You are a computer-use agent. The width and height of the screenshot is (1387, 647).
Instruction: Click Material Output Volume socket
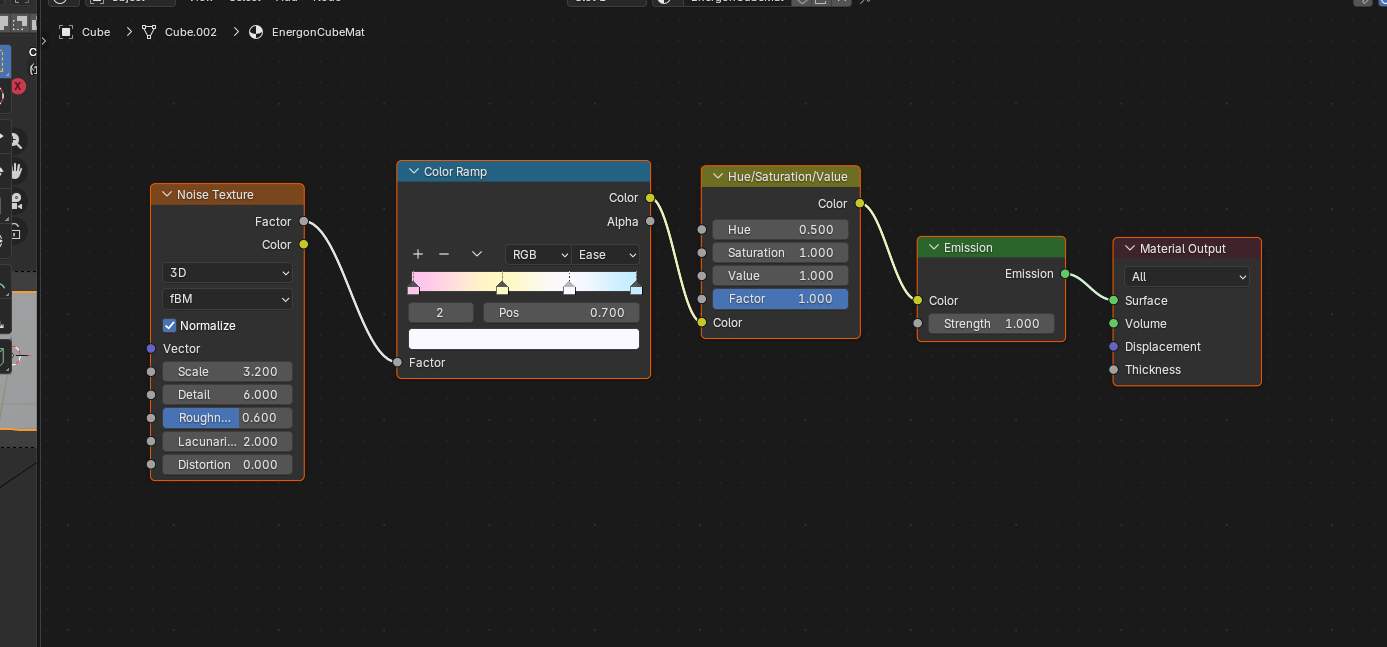(1114, 324)
